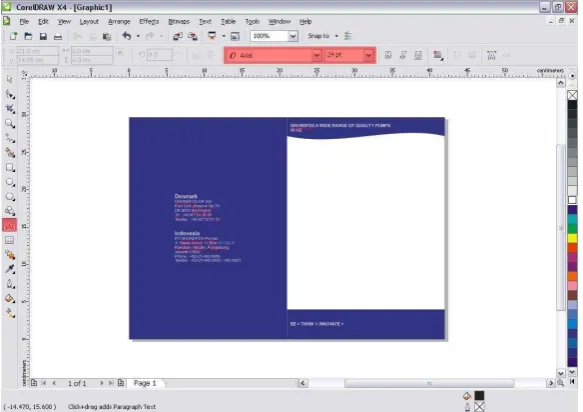Add a page after using right page icon

(121, 383)
